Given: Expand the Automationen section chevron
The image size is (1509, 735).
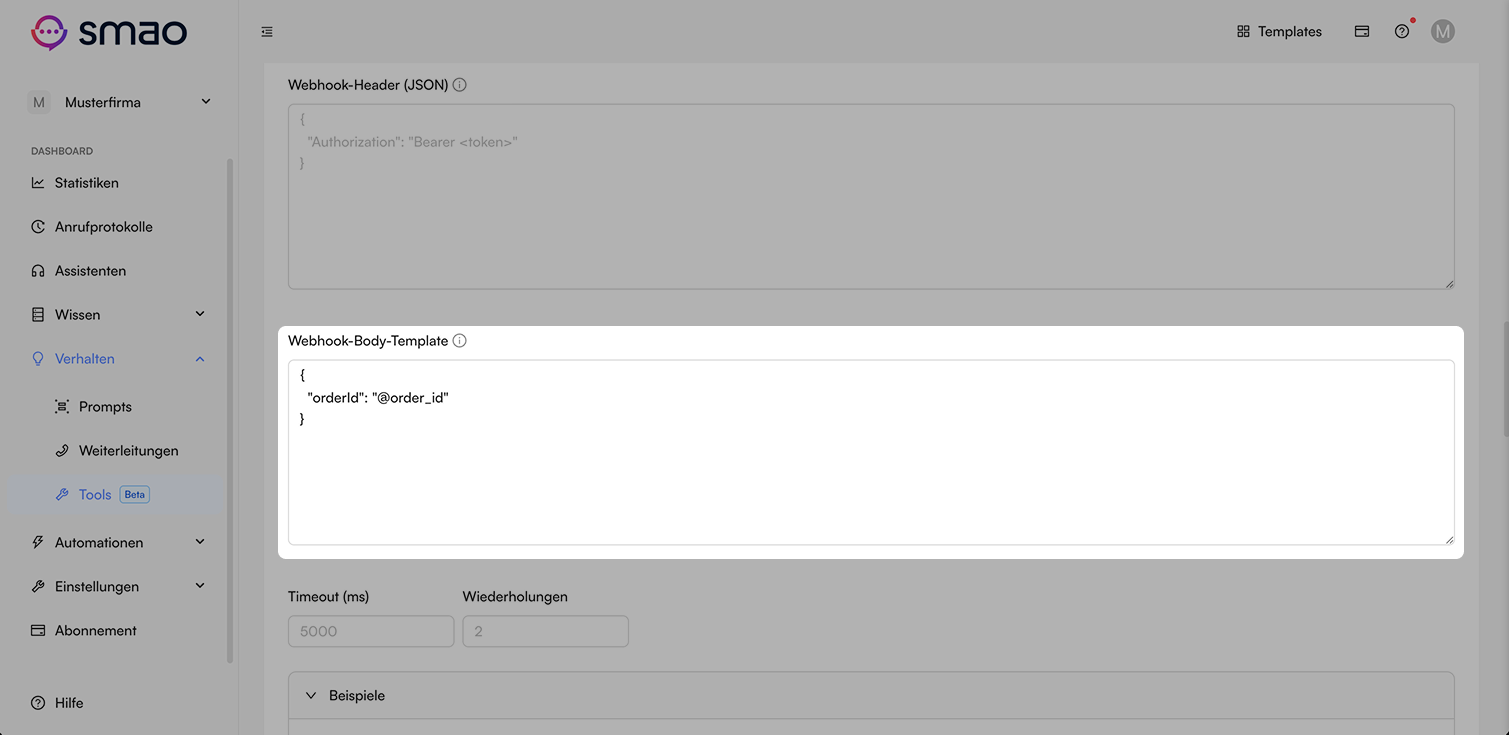Looking at the screenshot, I should (x=200, y=542).
